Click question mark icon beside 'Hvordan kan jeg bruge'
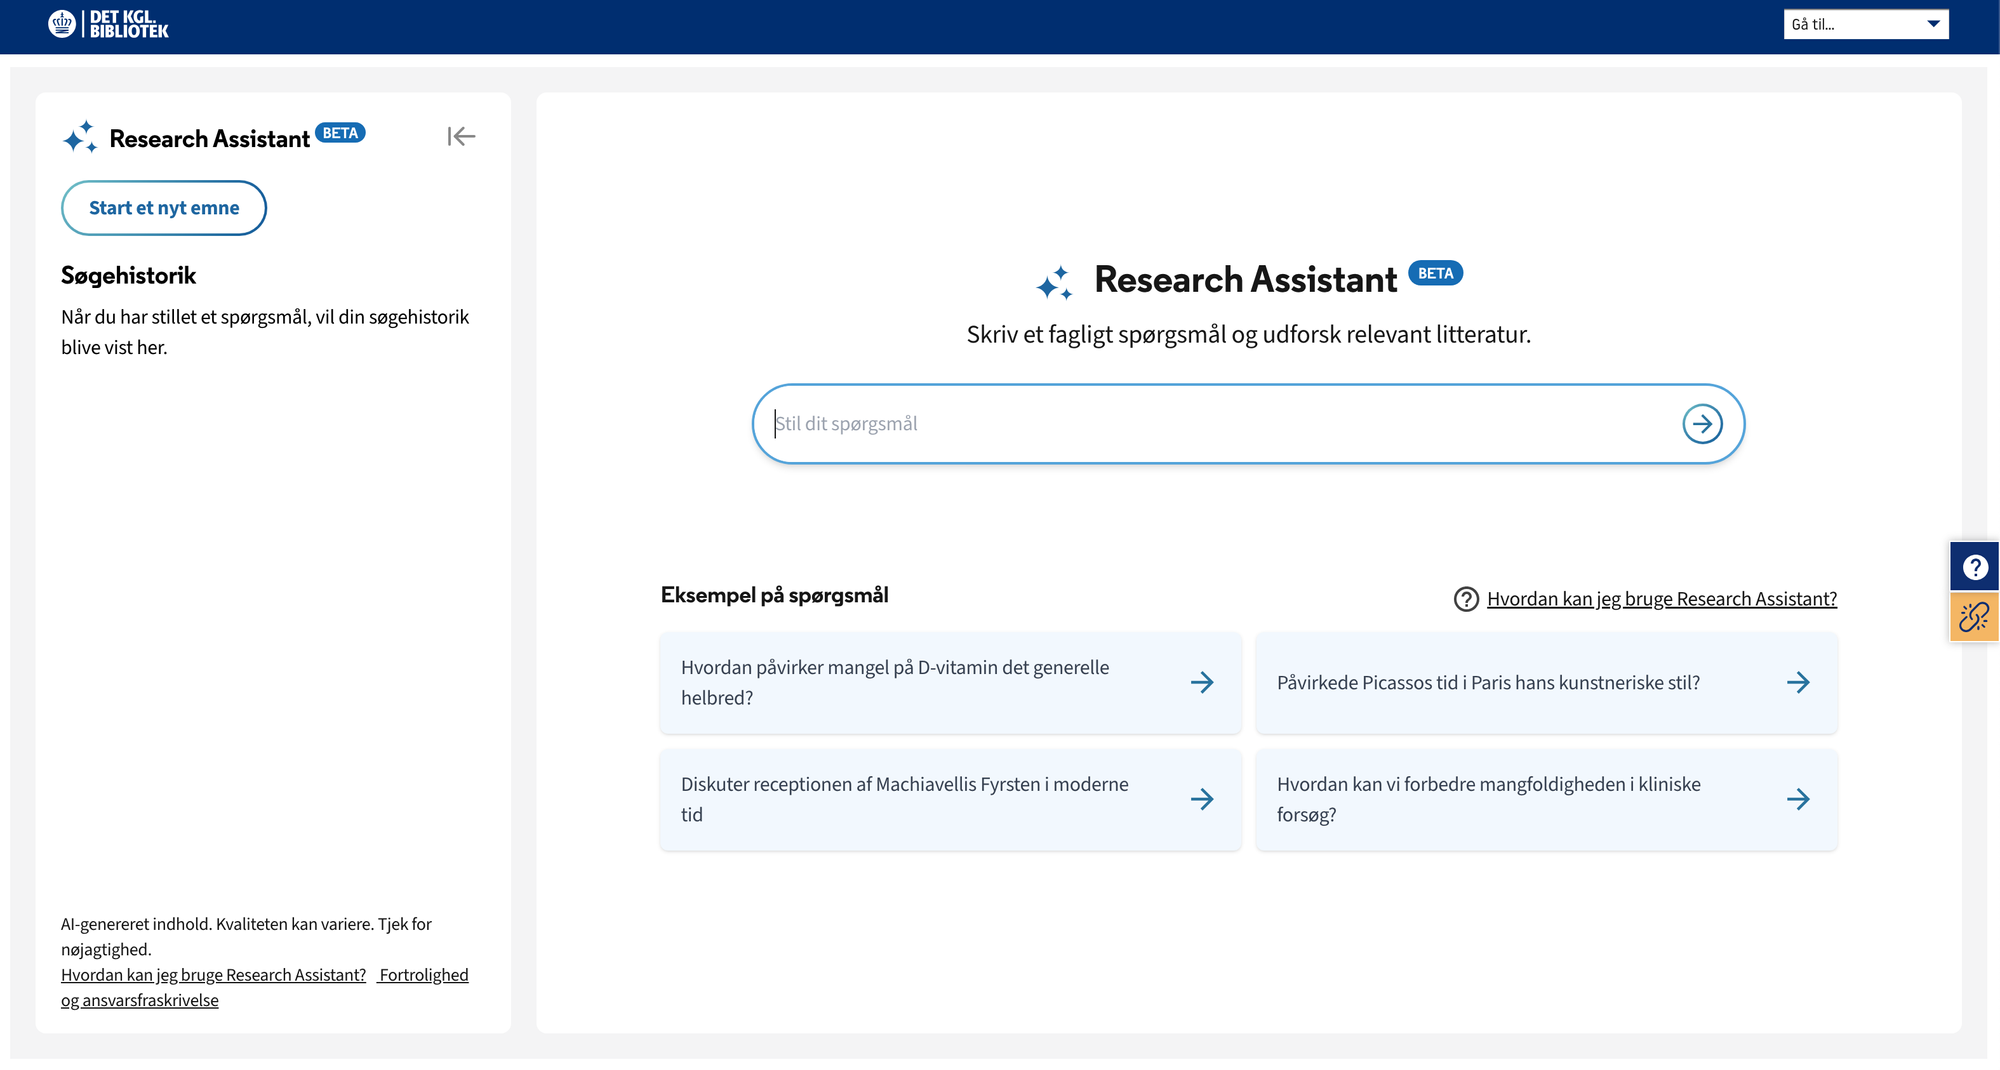The width and height of the screenshot is (2000, 1070). point(1466,599)
